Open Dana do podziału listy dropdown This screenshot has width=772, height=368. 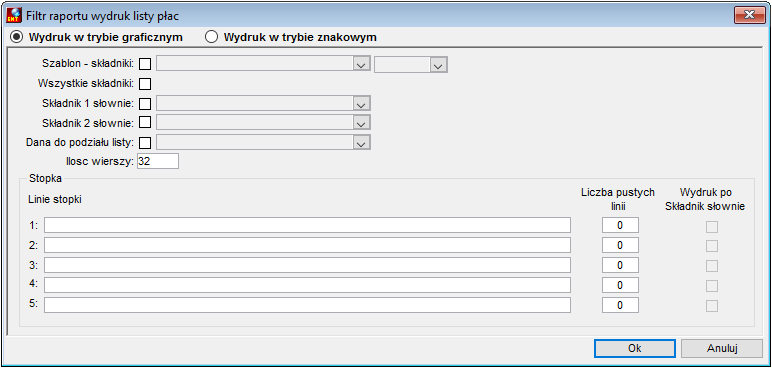263,143
